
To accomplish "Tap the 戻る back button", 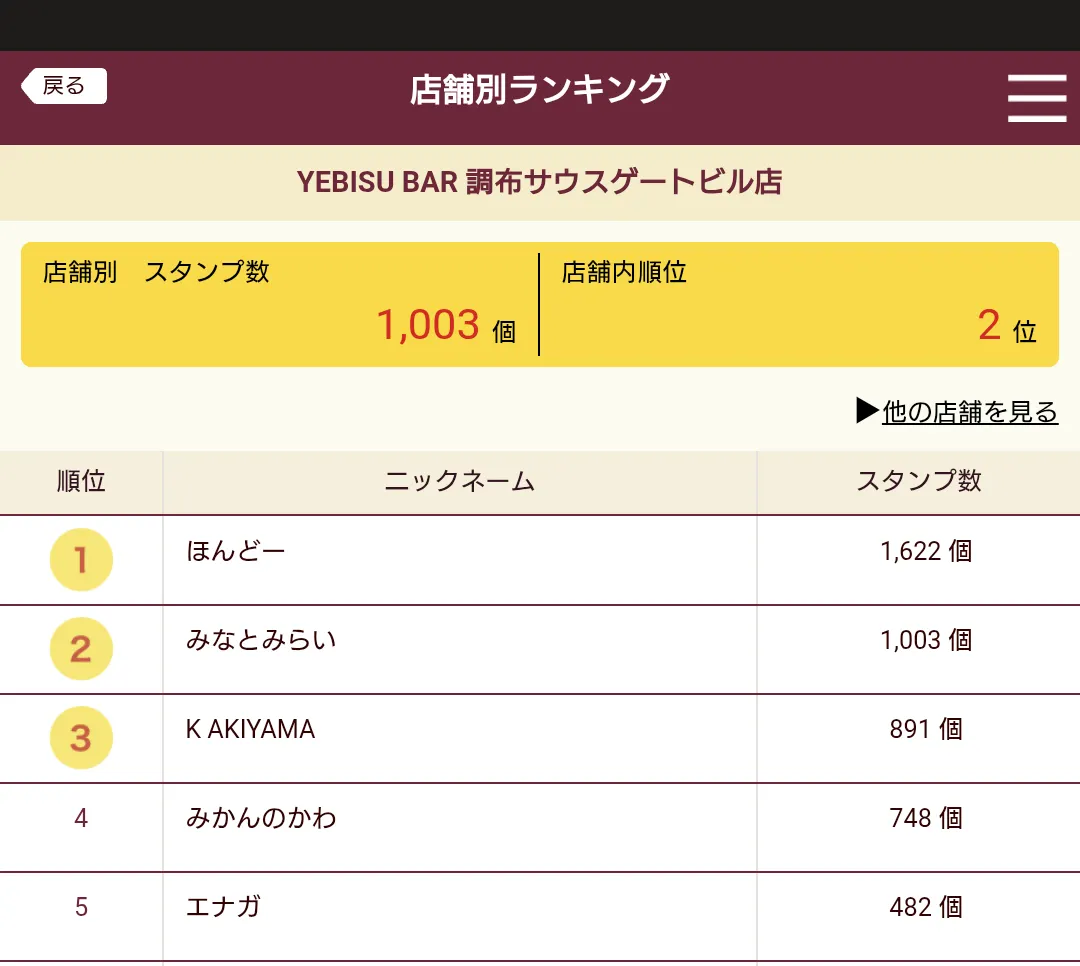I will pos(64,86).
